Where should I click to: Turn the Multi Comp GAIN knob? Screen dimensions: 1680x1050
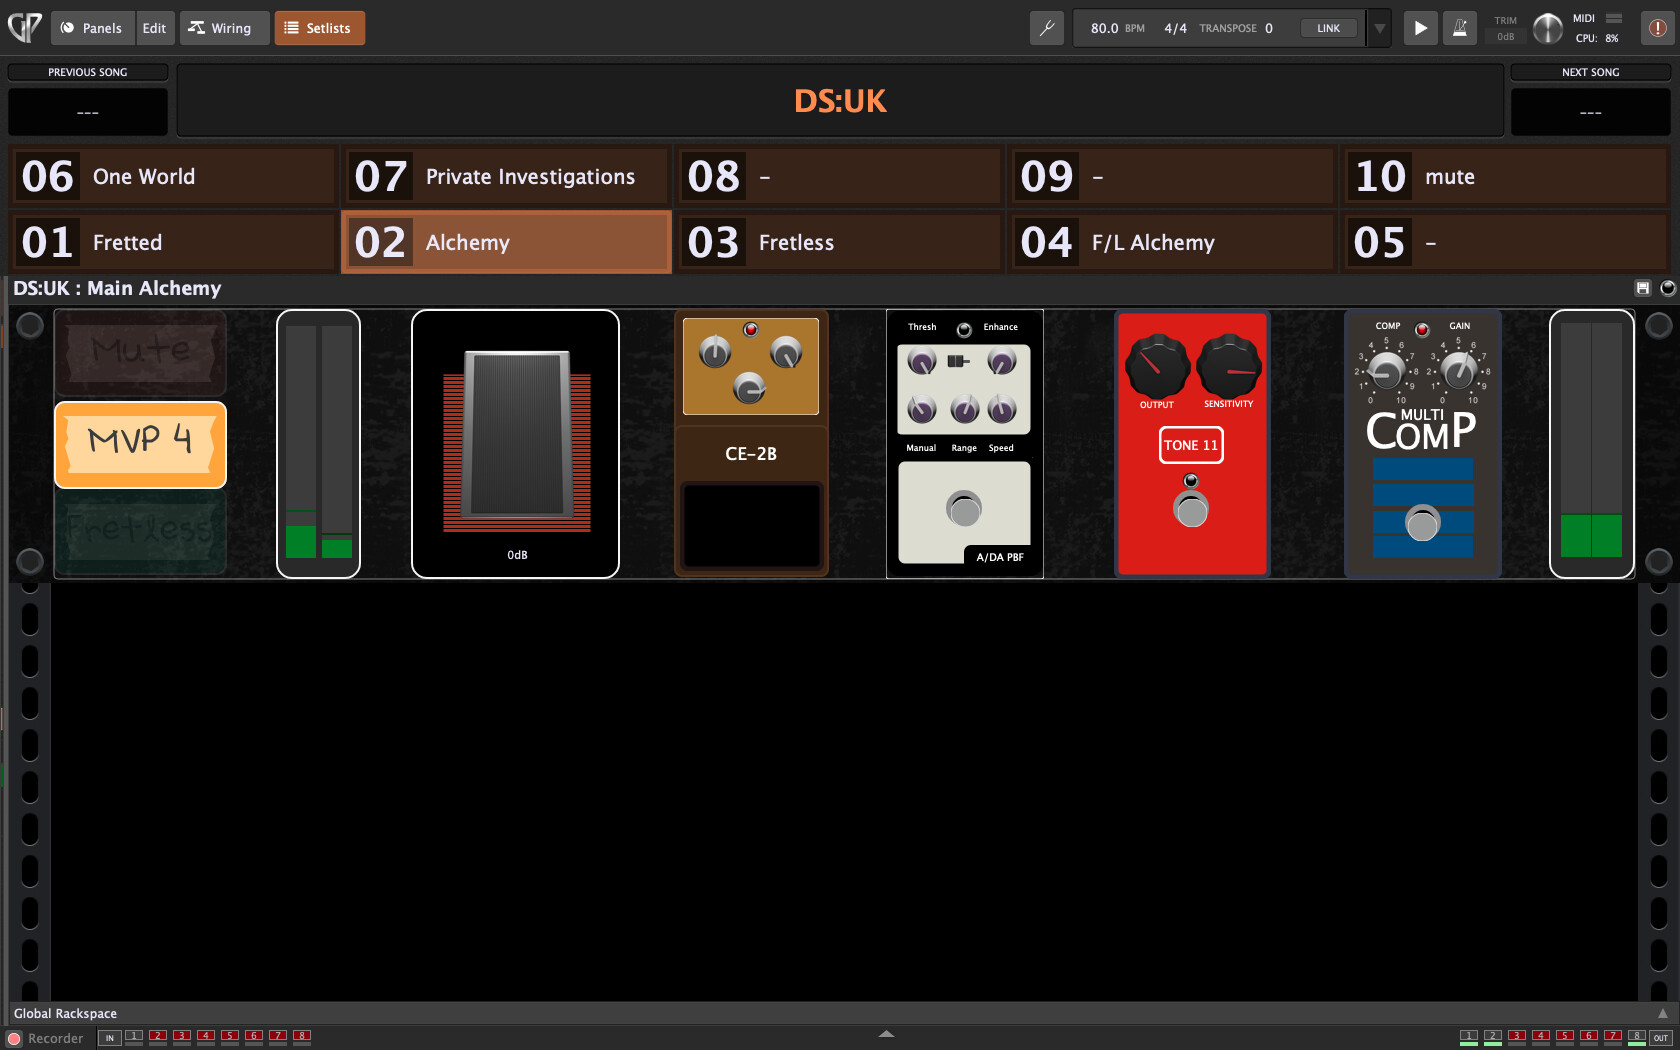[x=1459, y=371]
